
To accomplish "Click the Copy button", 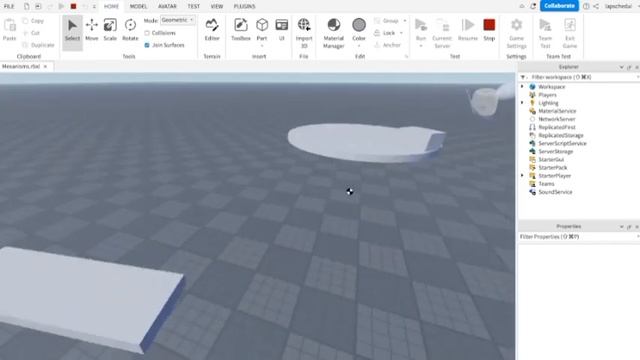I will (33, 20).
